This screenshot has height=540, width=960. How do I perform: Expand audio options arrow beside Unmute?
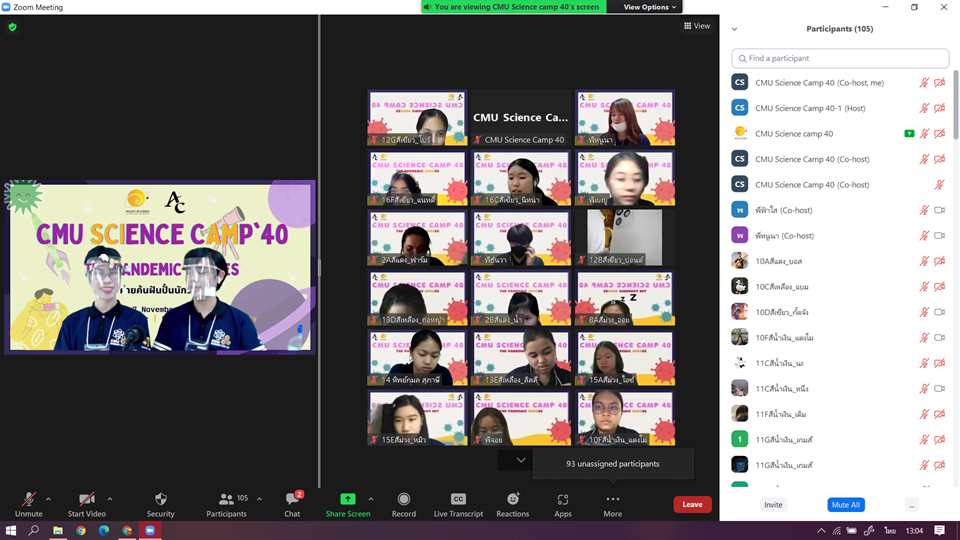(48, 499)
